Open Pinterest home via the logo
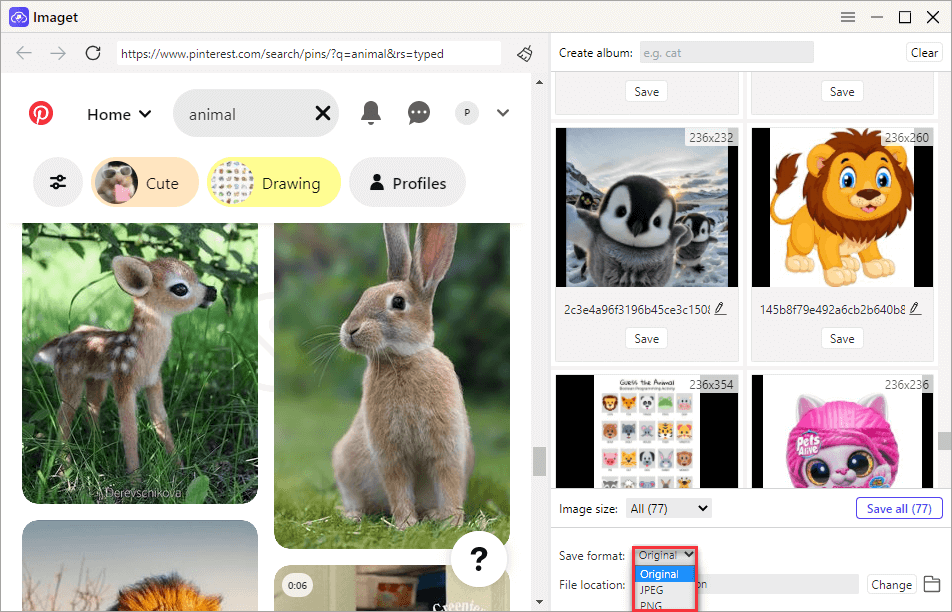Screen dimensions: 952x612 click(x=41, y=113)
